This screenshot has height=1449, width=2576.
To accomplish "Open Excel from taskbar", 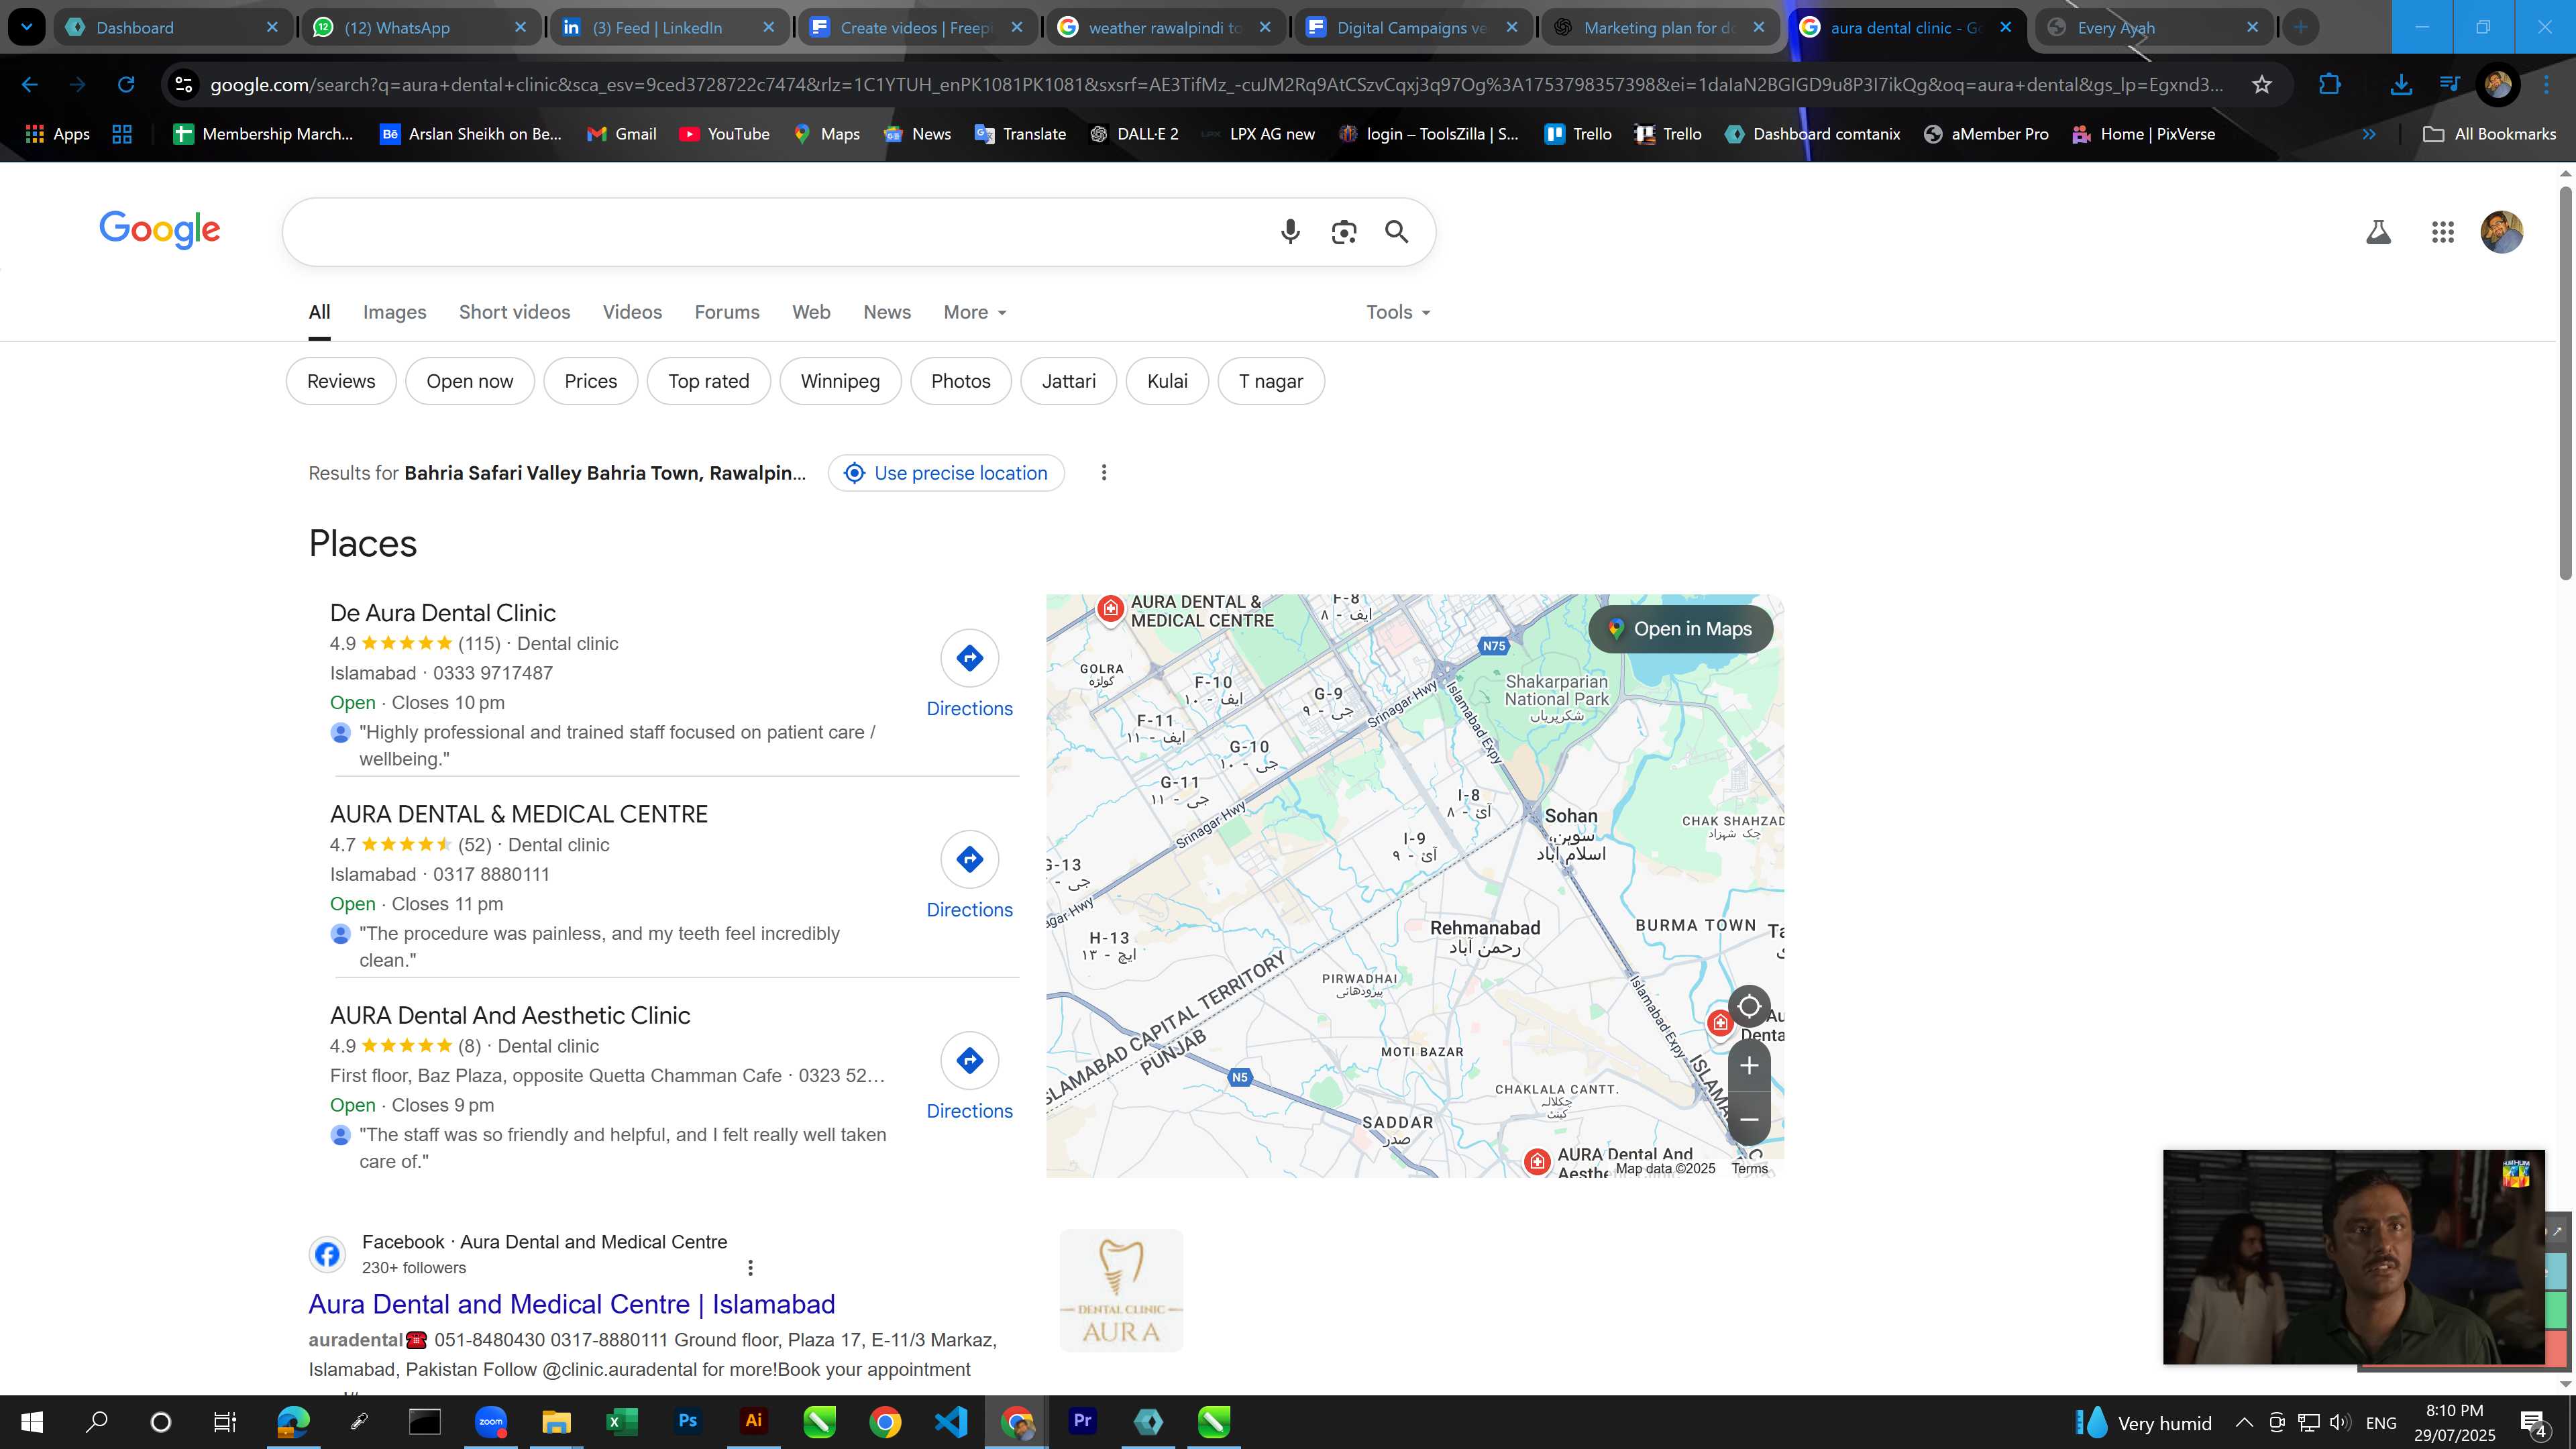I will [x=621, y=1421].
